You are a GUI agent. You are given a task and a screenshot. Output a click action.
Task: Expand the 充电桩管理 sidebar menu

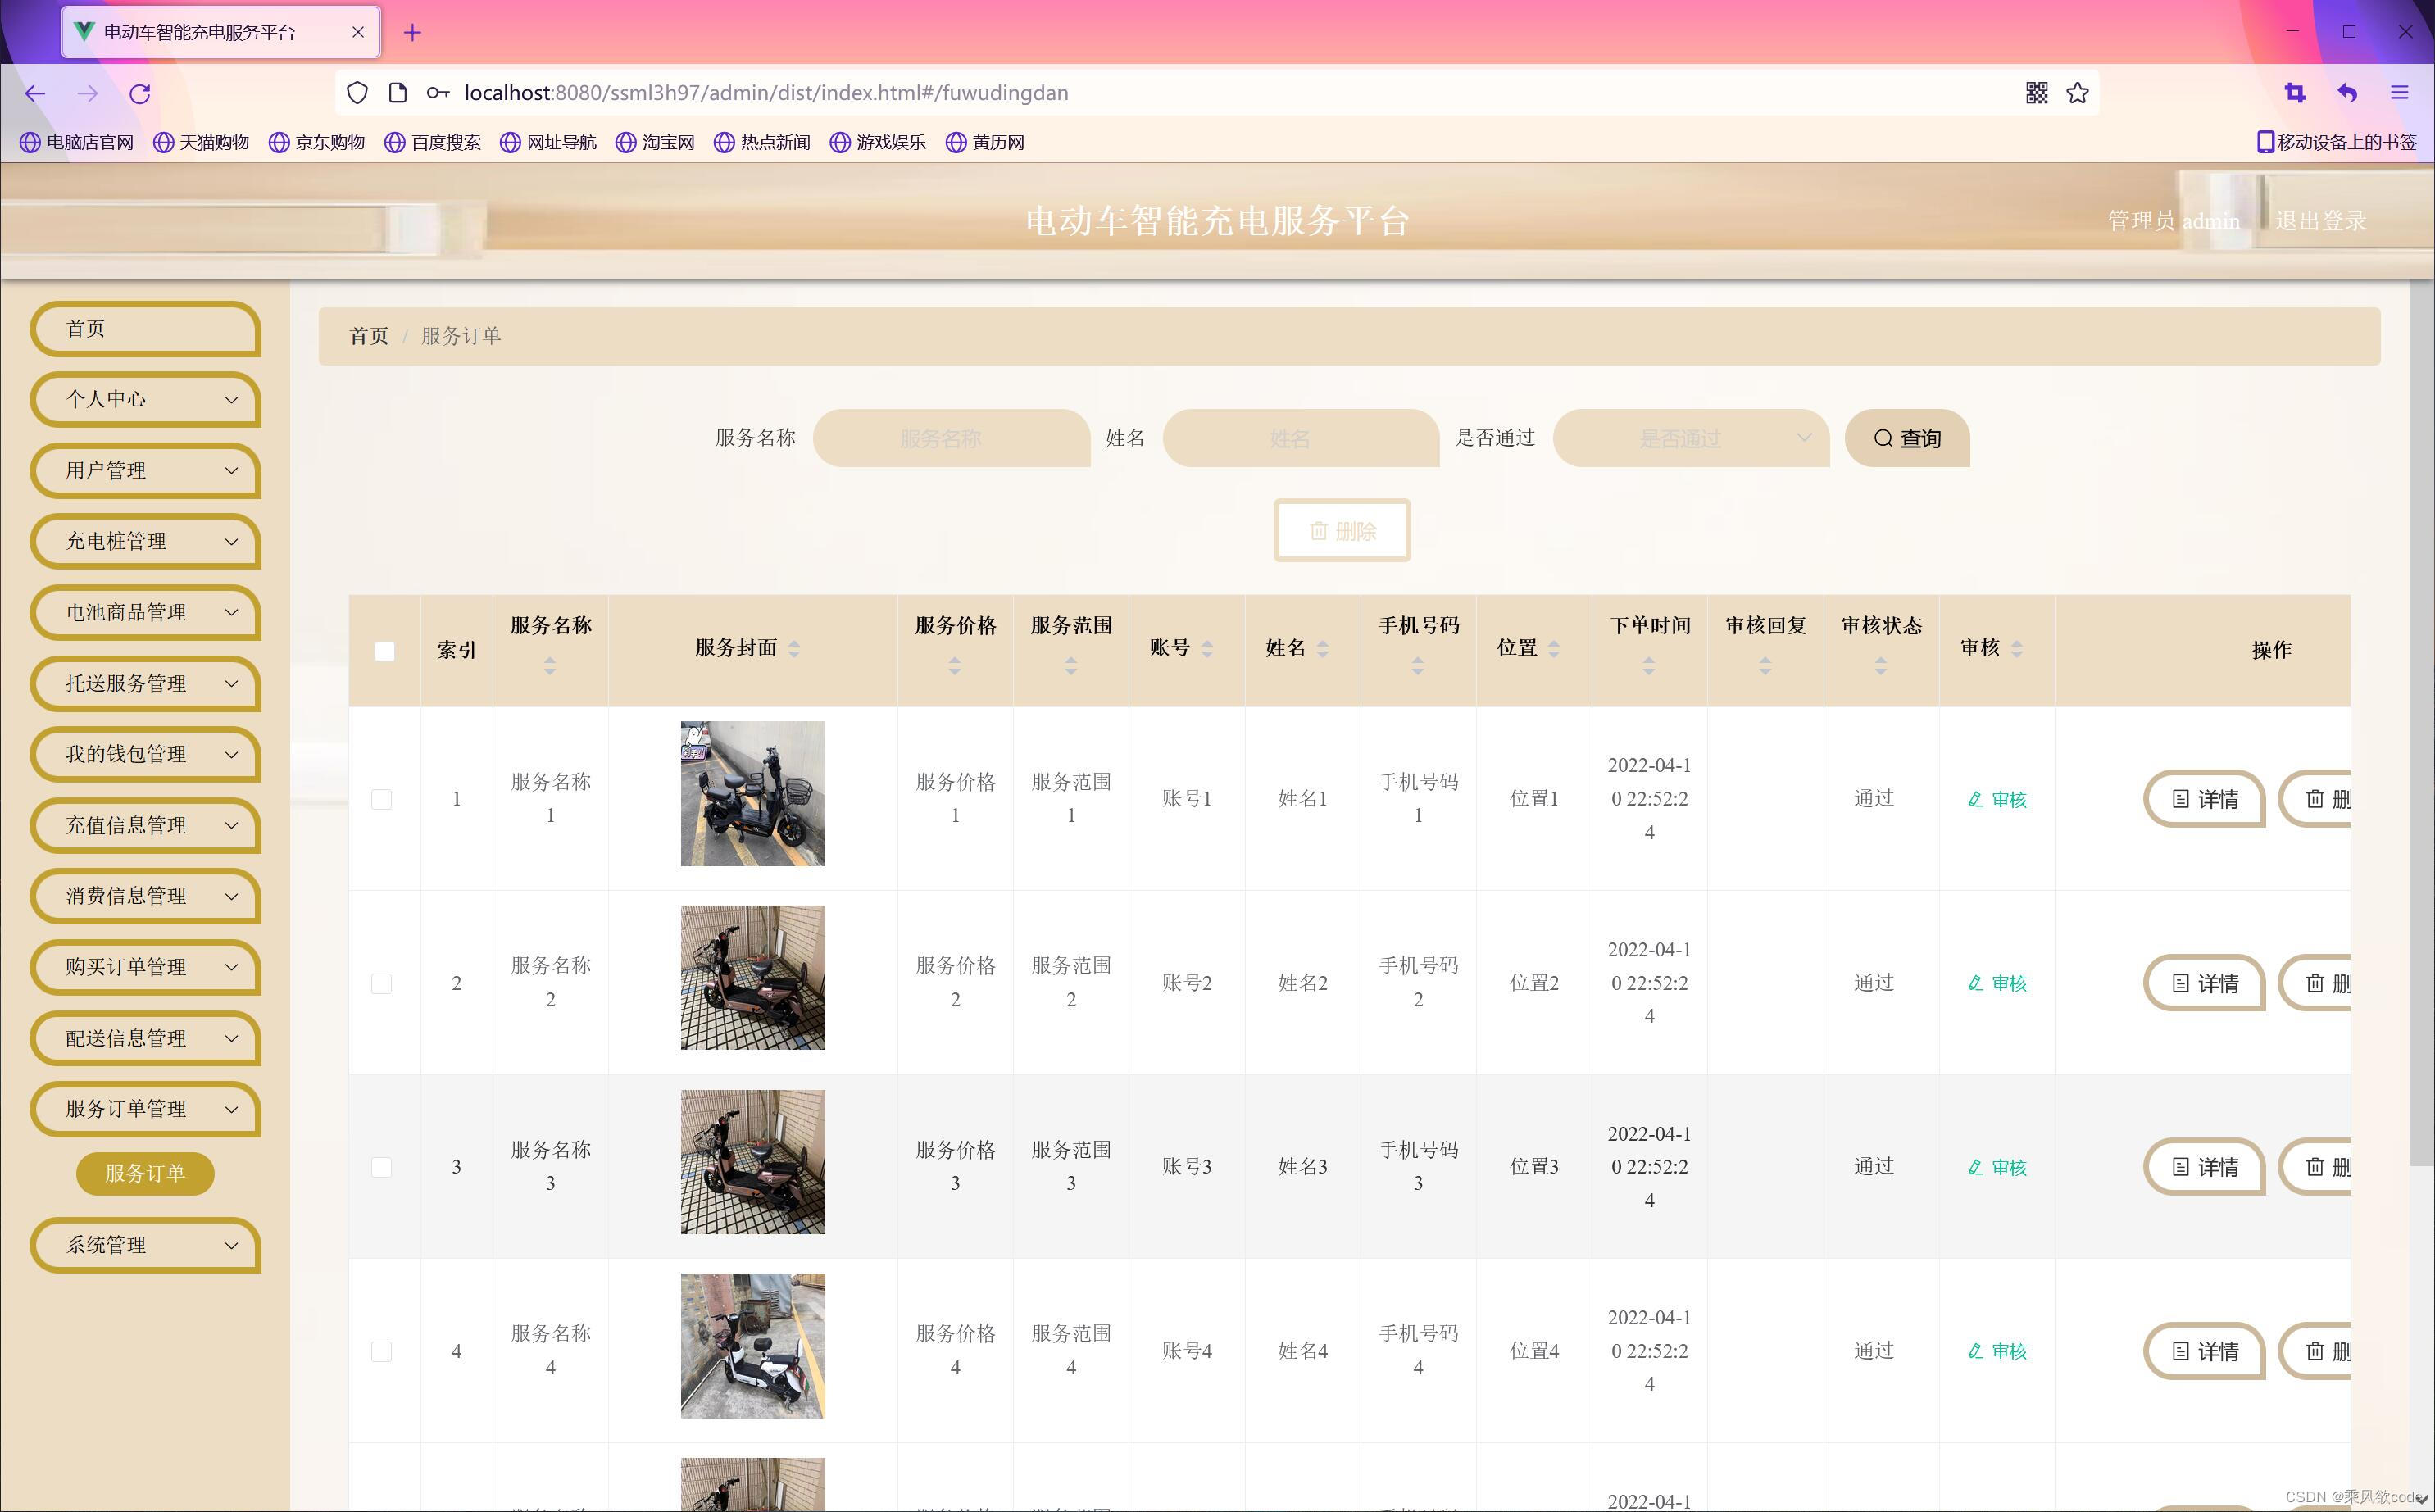[x=146, y=541]
